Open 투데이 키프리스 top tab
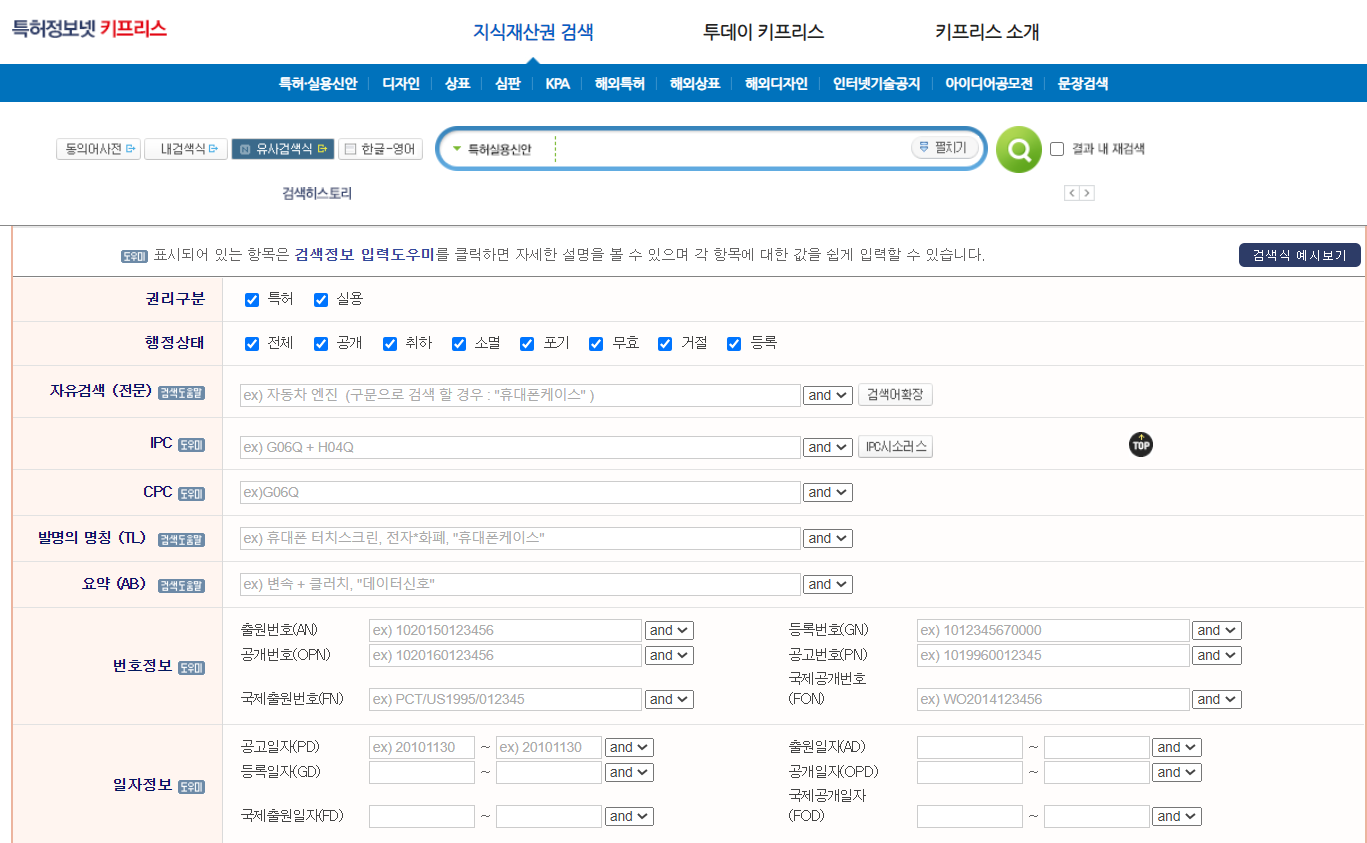Viewport: 1367px width, 843px height. pos(763,32)
